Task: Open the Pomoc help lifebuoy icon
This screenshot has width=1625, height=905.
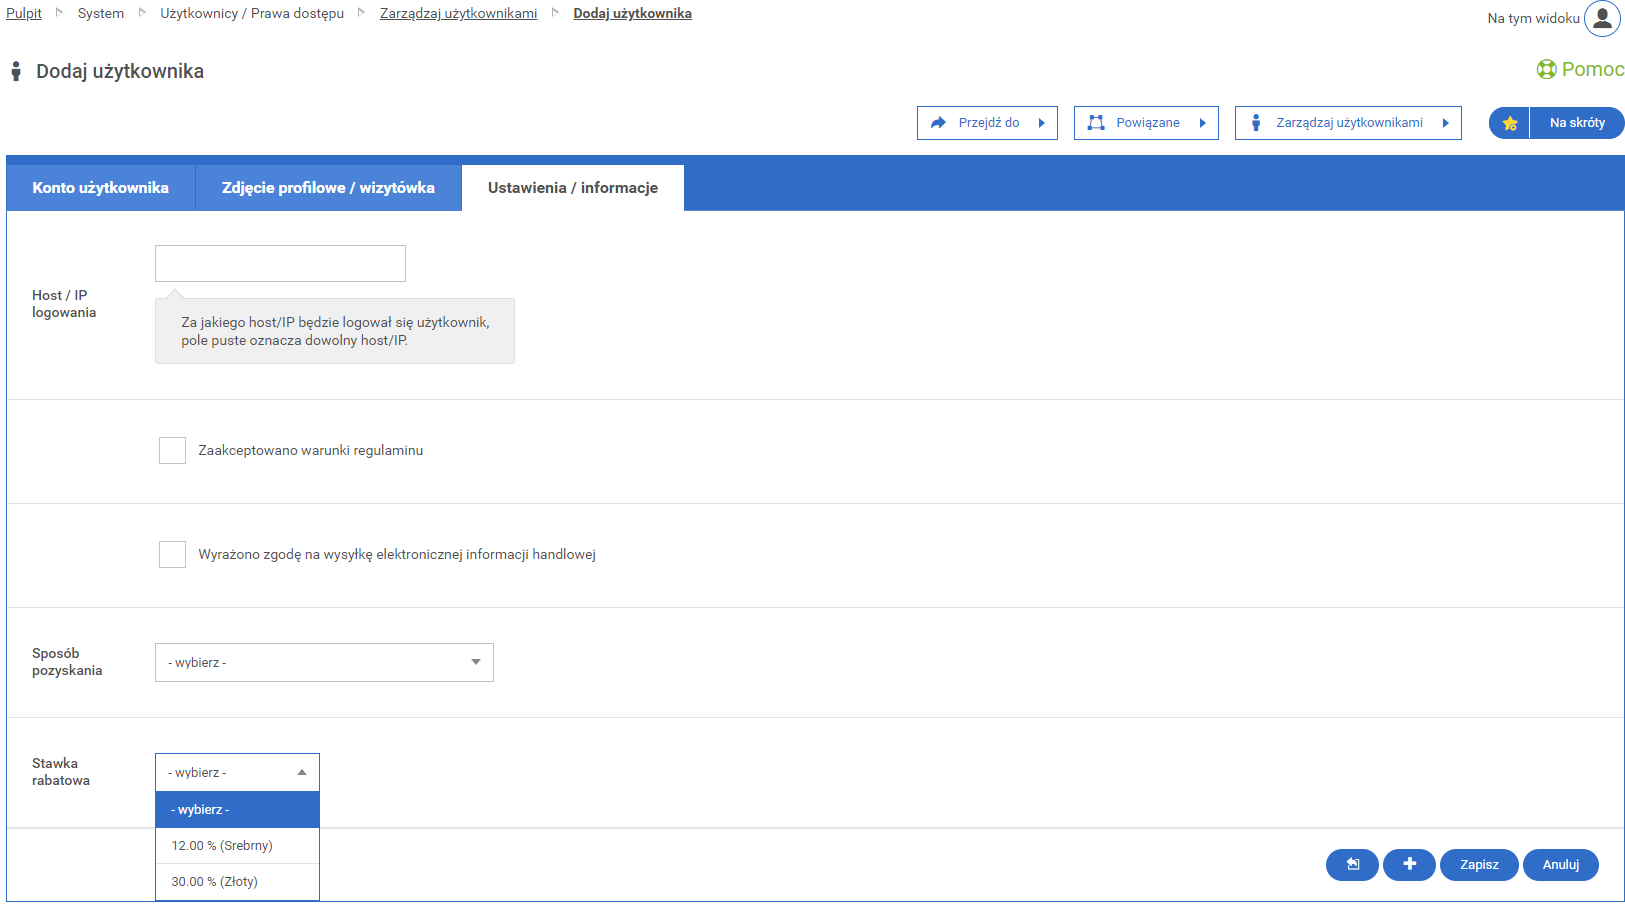Action: pyautogui.click(x=1546, y=69)
